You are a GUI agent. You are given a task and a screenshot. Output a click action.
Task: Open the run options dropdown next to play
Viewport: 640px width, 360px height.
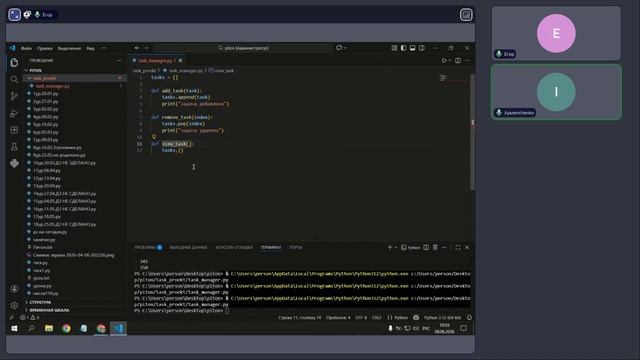(450, 60)
